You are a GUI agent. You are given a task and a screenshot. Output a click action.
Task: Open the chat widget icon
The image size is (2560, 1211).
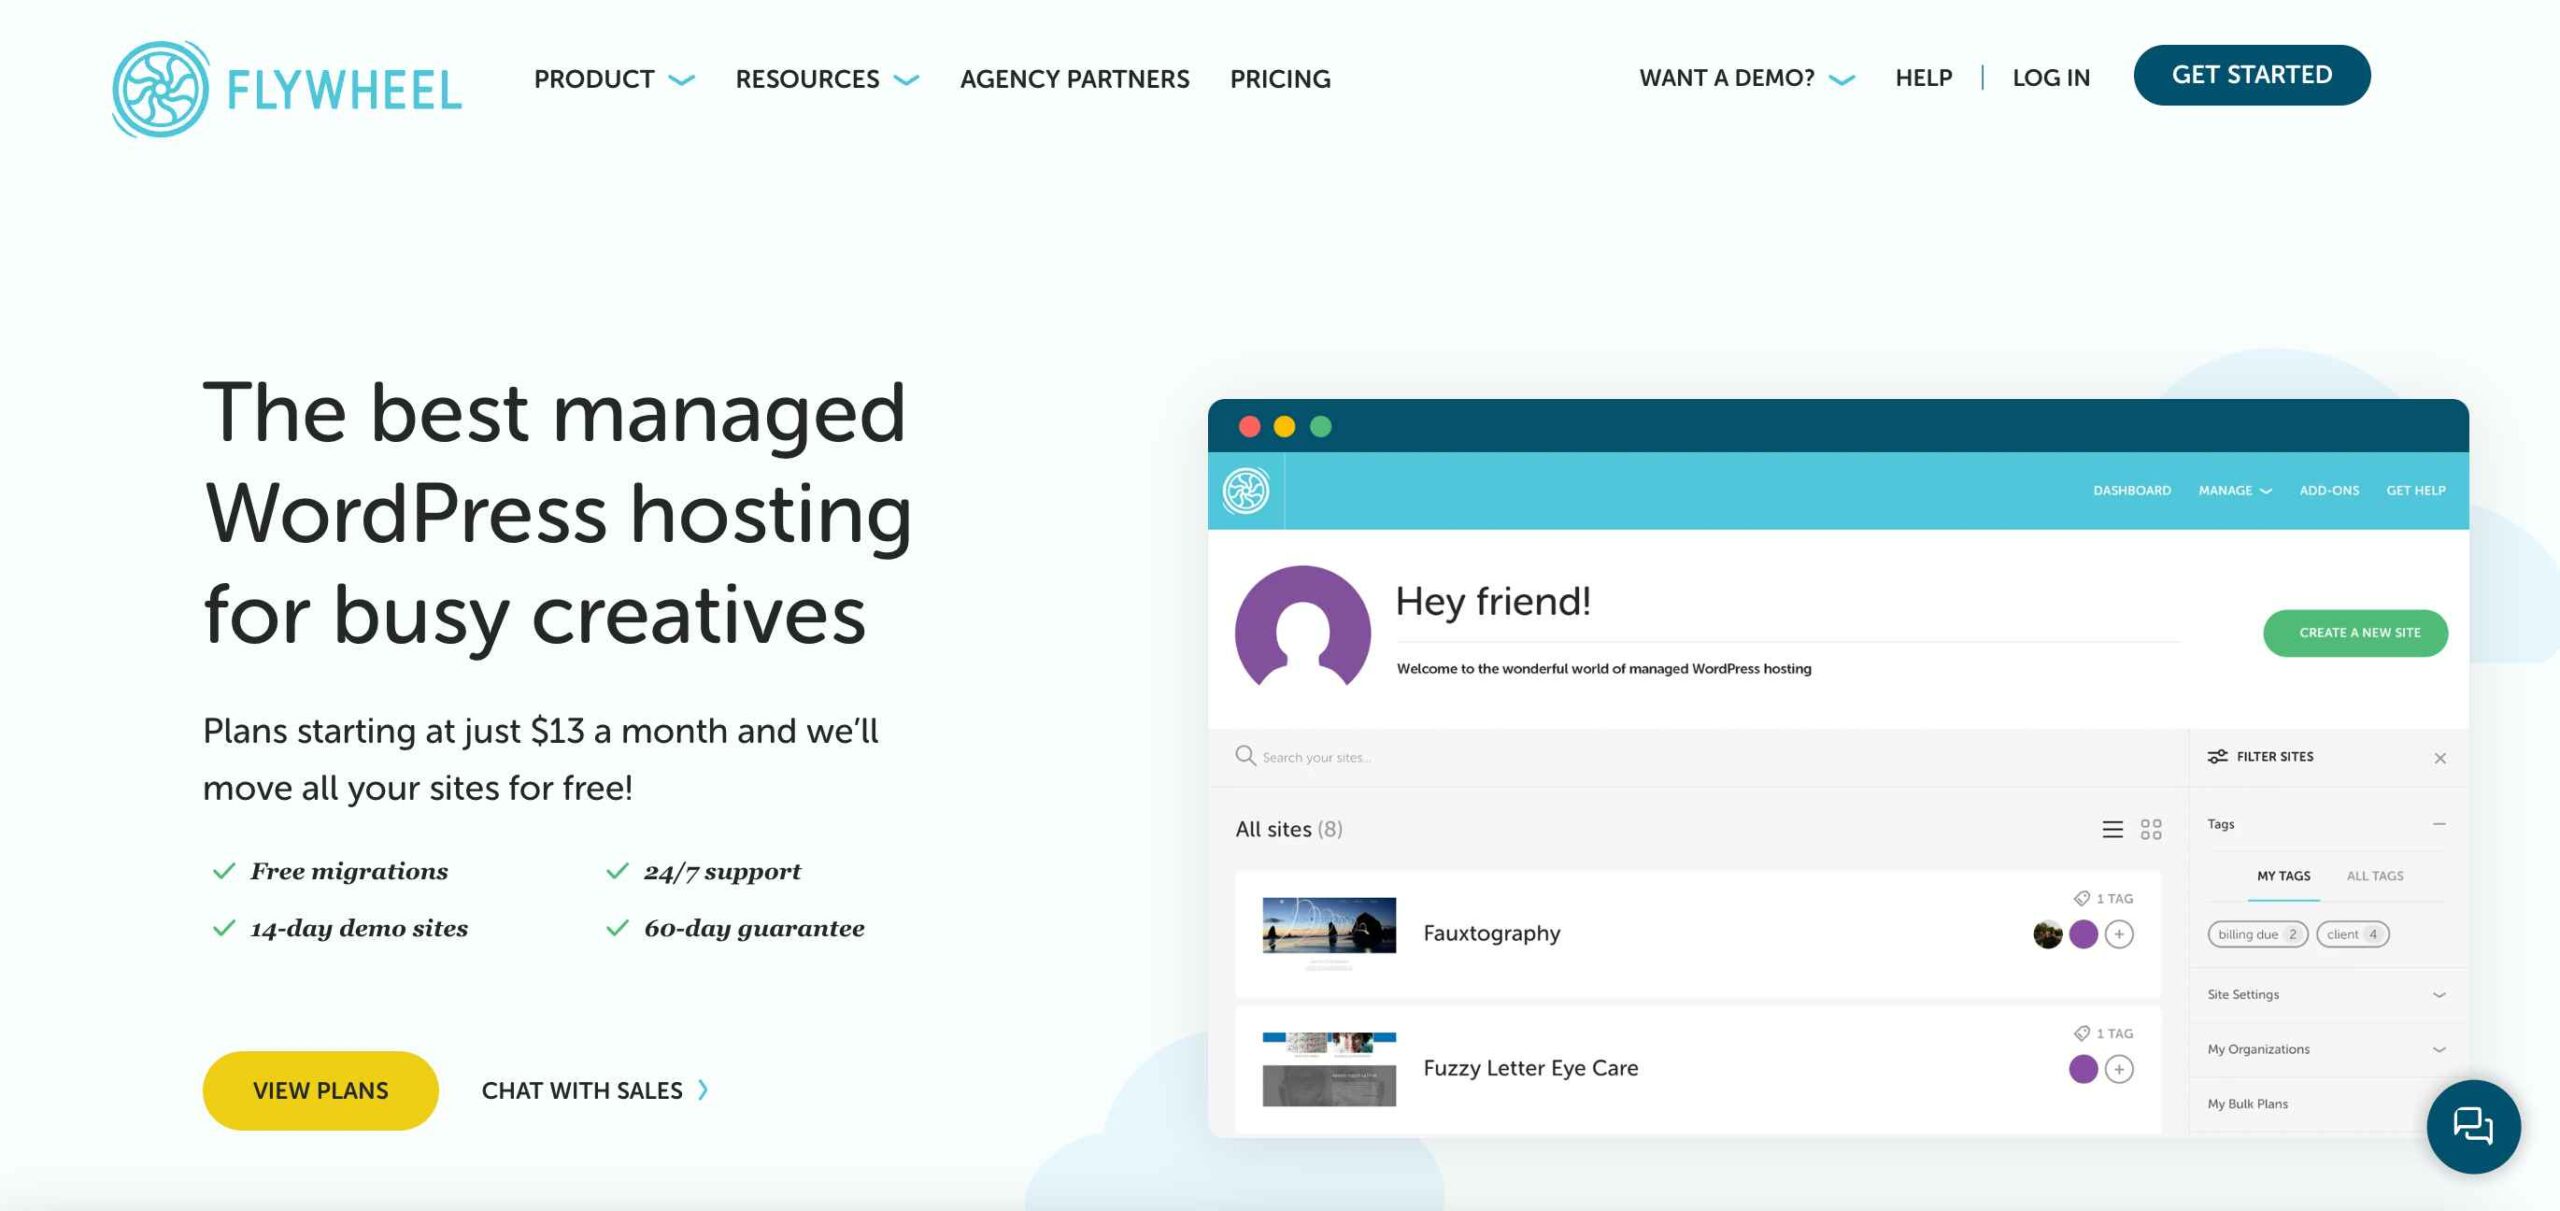[x=2473, y=1126]
